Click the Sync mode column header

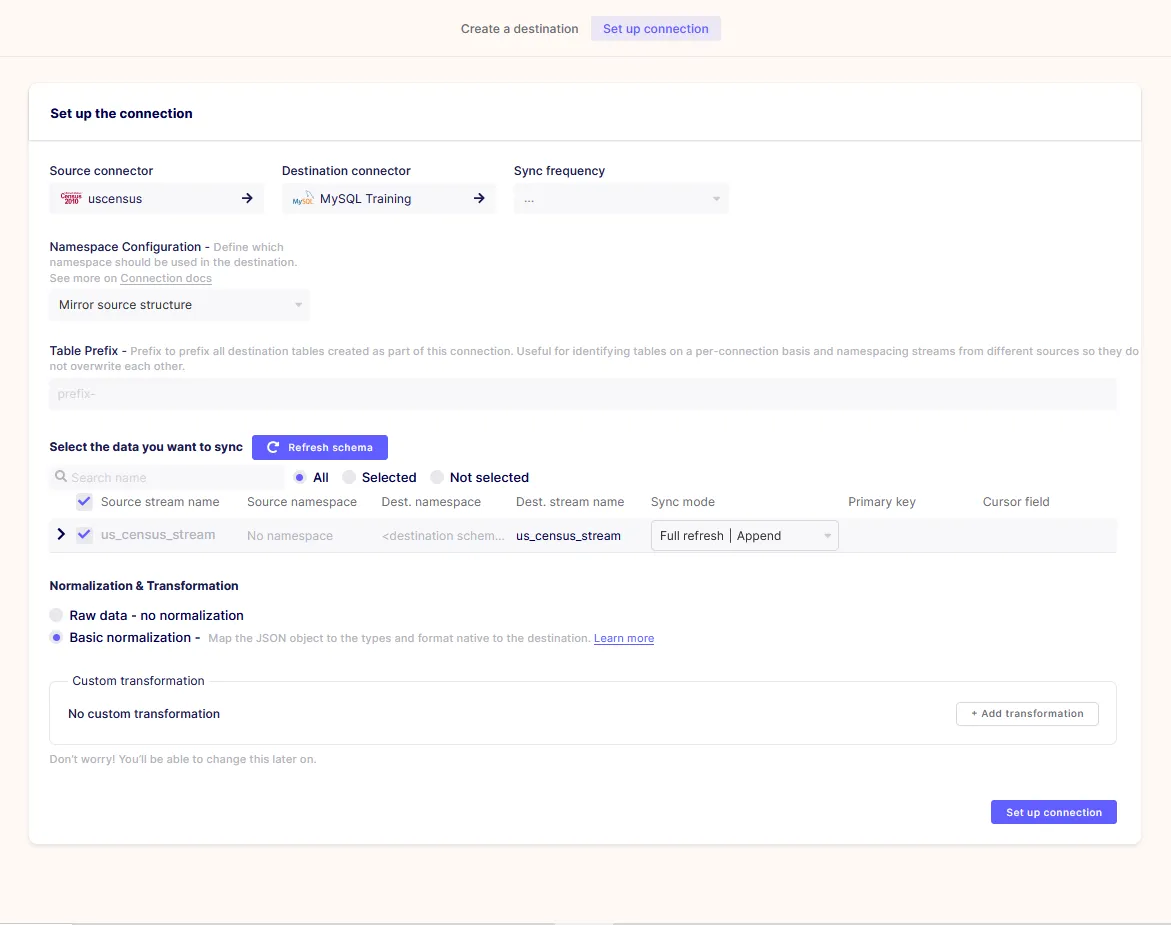[x=683, y=502]
